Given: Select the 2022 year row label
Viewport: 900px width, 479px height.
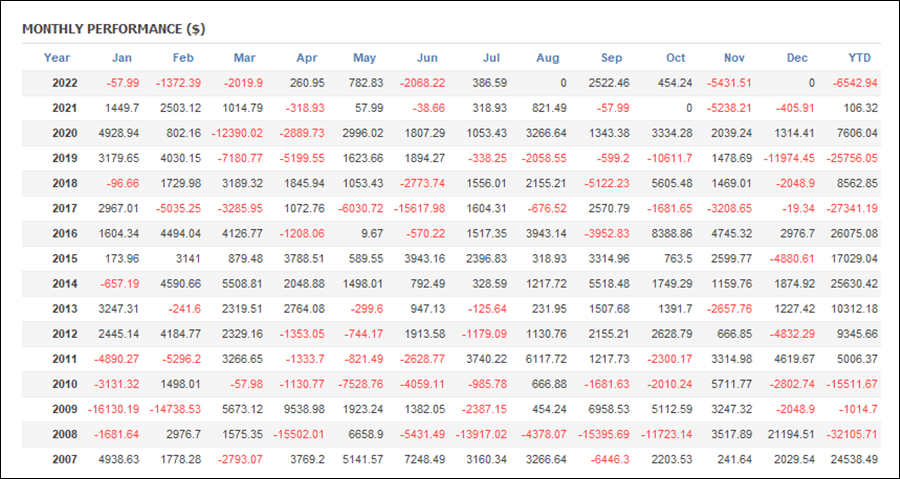Looking at the screenshot, I should coord(65,83).
